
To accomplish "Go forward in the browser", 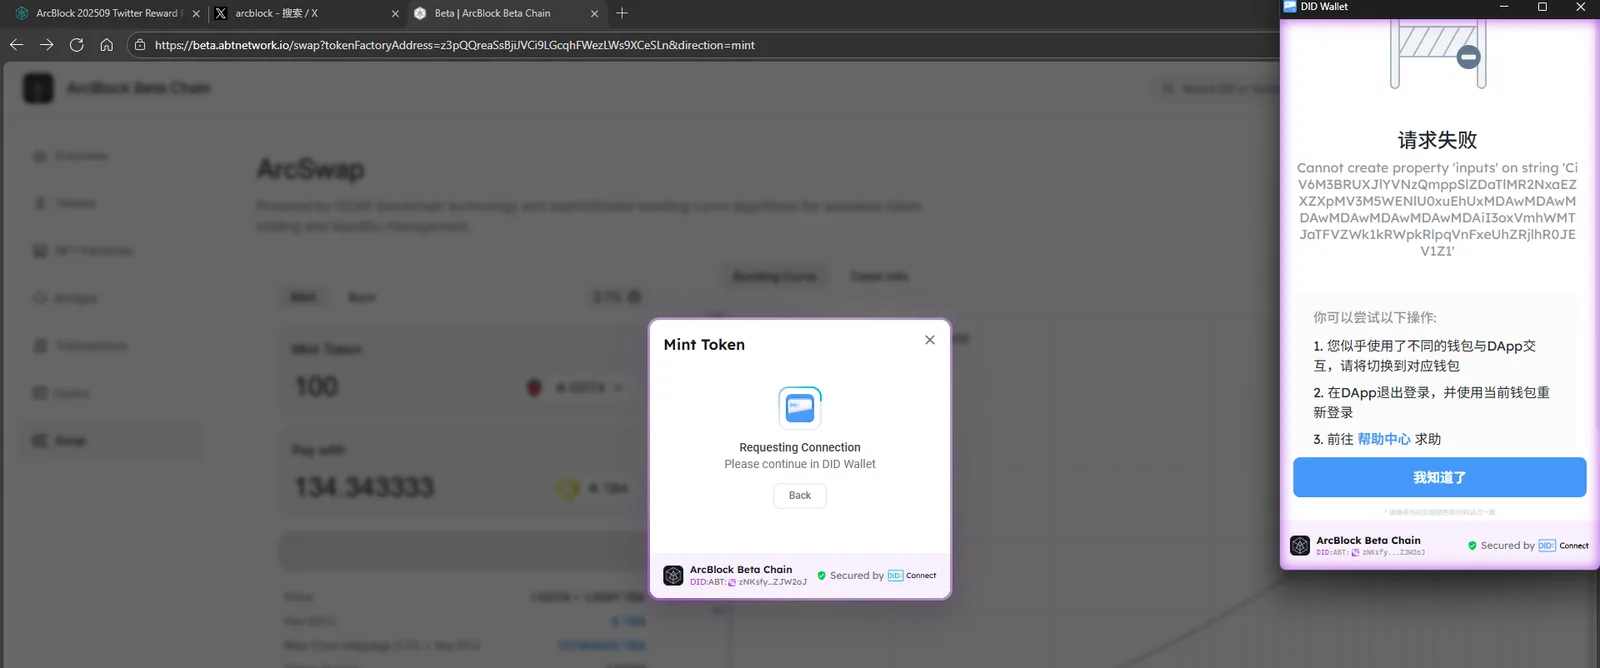I will coord(46,45).
